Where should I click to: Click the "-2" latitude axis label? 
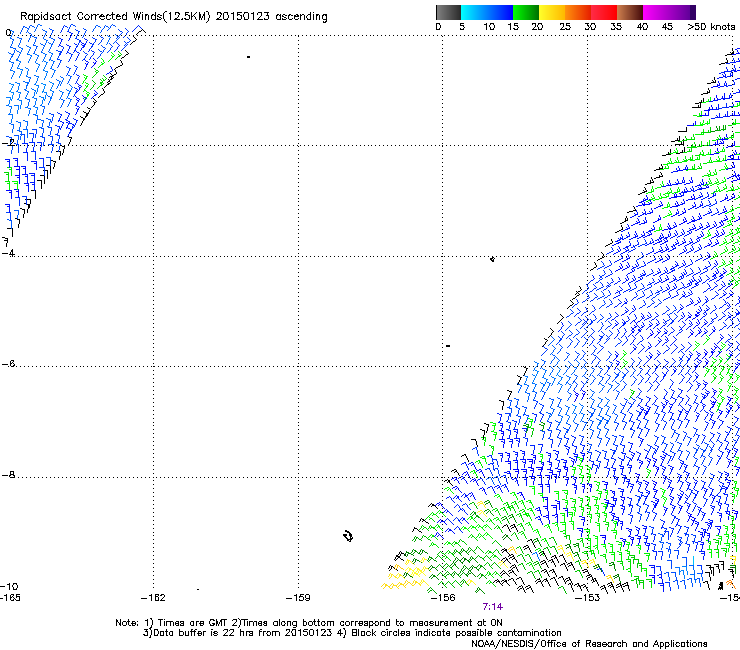[8, 142]
